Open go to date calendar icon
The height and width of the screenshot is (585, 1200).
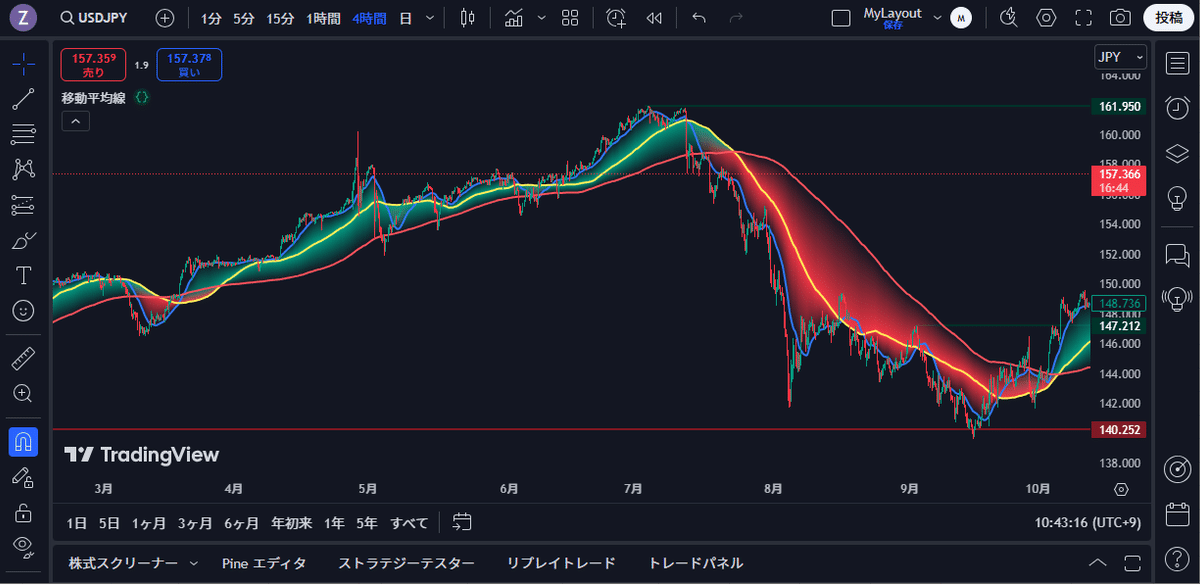click(x=462, y=522)
